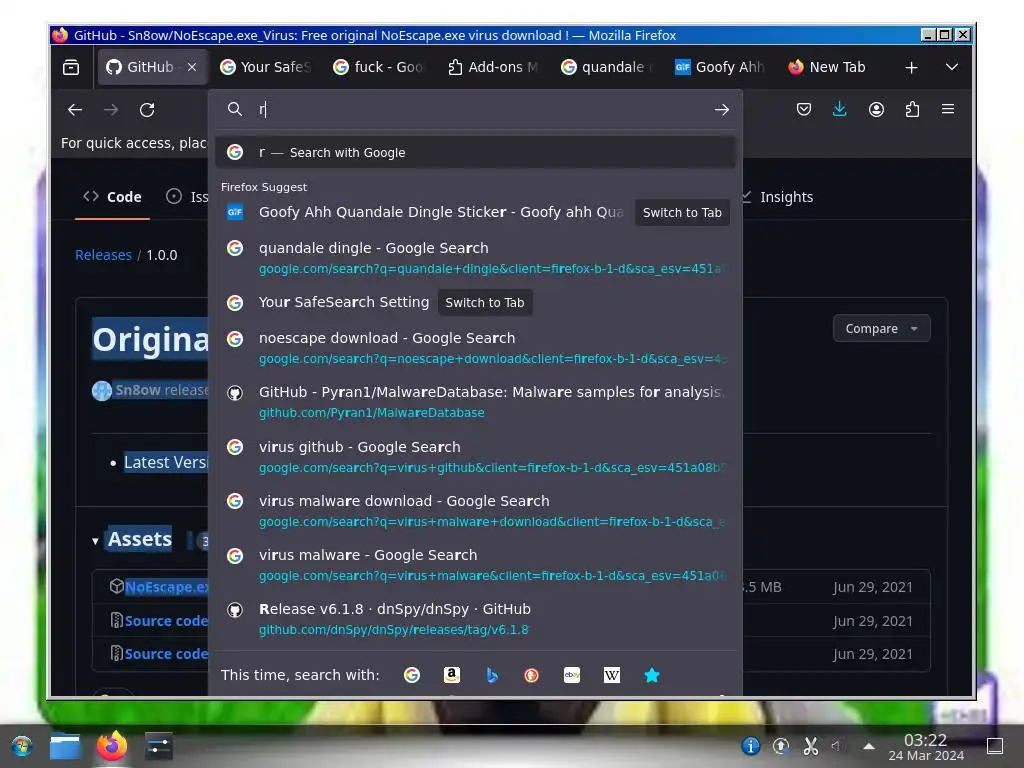Open Pyran1/MalwareDatabase GitHub suggestion

pos(475,402)
